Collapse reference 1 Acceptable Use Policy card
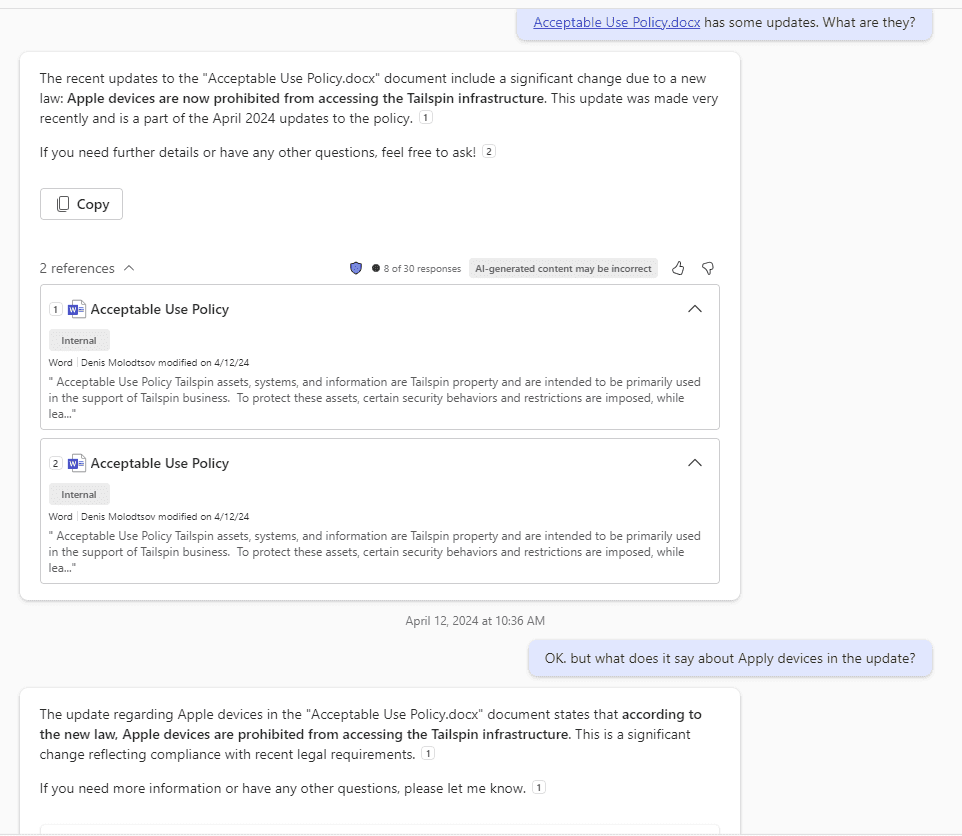The image size is (962, 836). tap(695, 309)
